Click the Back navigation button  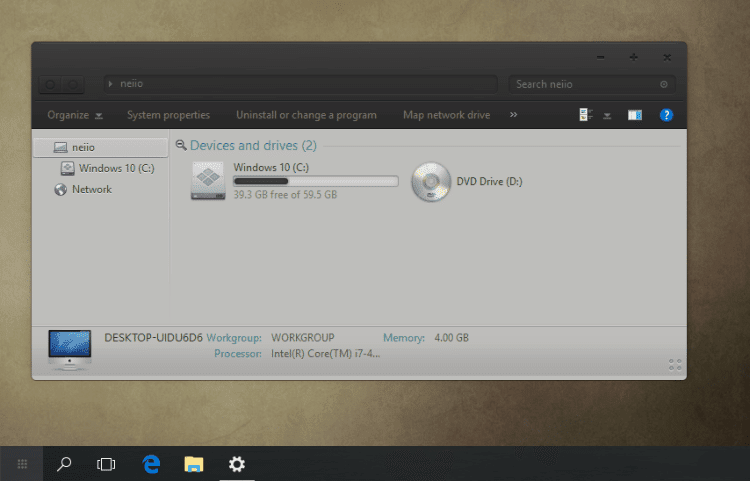coord(50,85)
